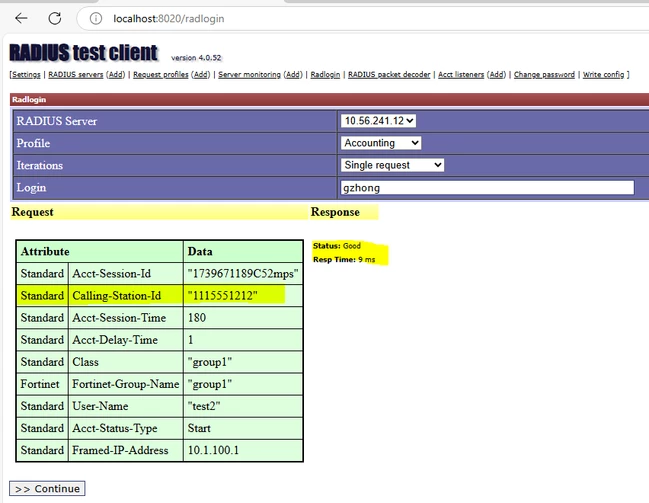Click the Resp Time: 9 ms text
This screenshot has width=649, height=503.
(344, 260)
